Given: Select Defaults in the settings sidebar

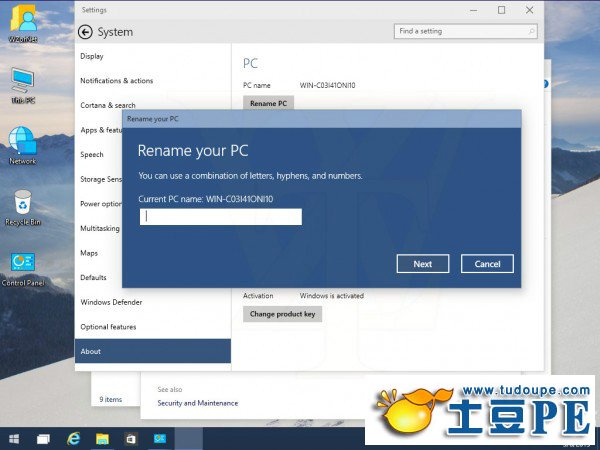Looking at the screenshot, I should (93, 277).
